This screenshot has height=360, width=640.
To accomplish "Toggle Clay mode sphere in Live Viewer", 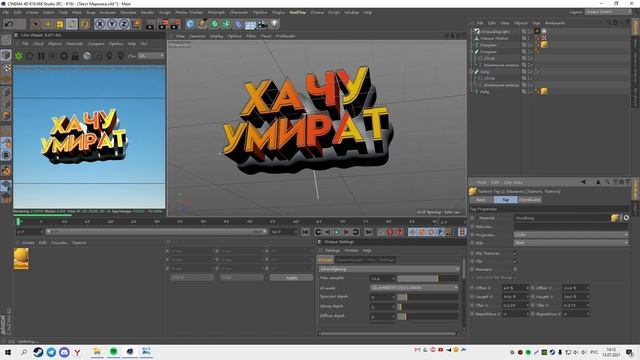I will (x=87, y=56).
